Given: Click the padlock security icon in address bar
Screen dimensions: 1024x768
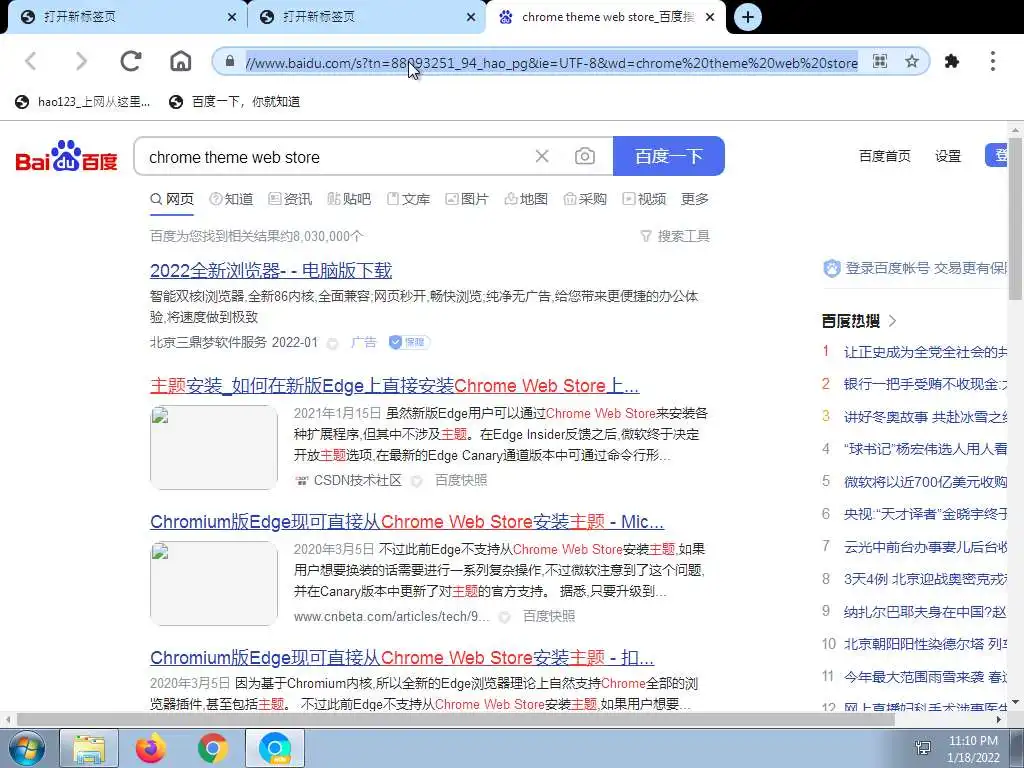Looking at the screenshot, I should (x=229, y=61).
